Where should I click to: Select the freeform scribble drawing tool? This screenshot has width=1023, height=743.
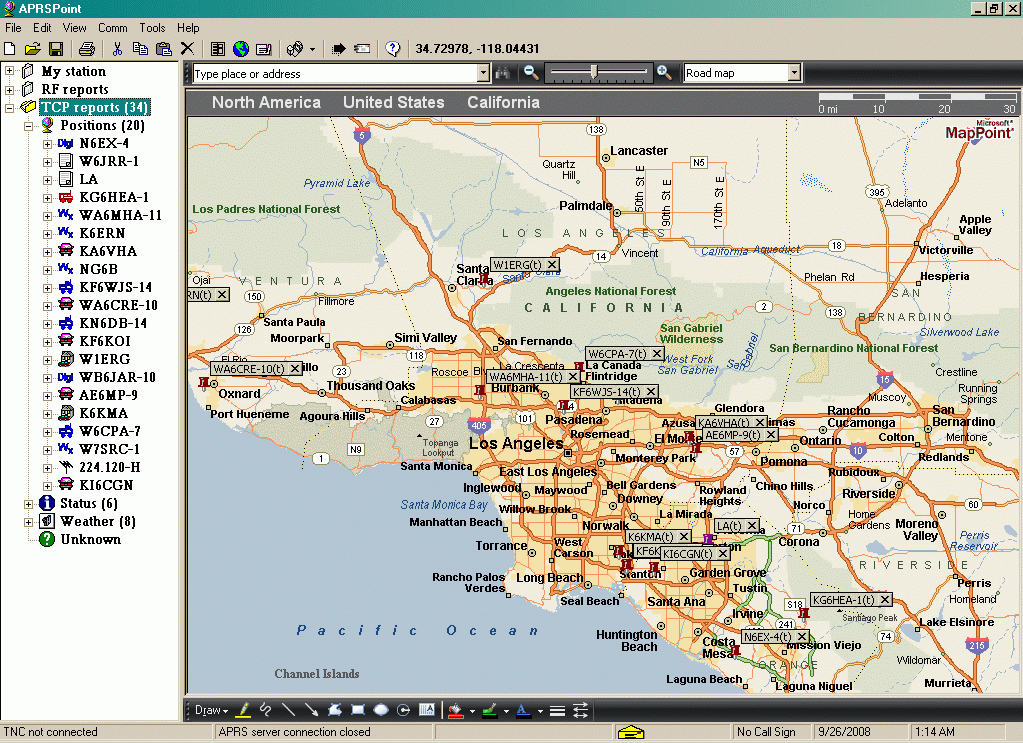point(266,710)
